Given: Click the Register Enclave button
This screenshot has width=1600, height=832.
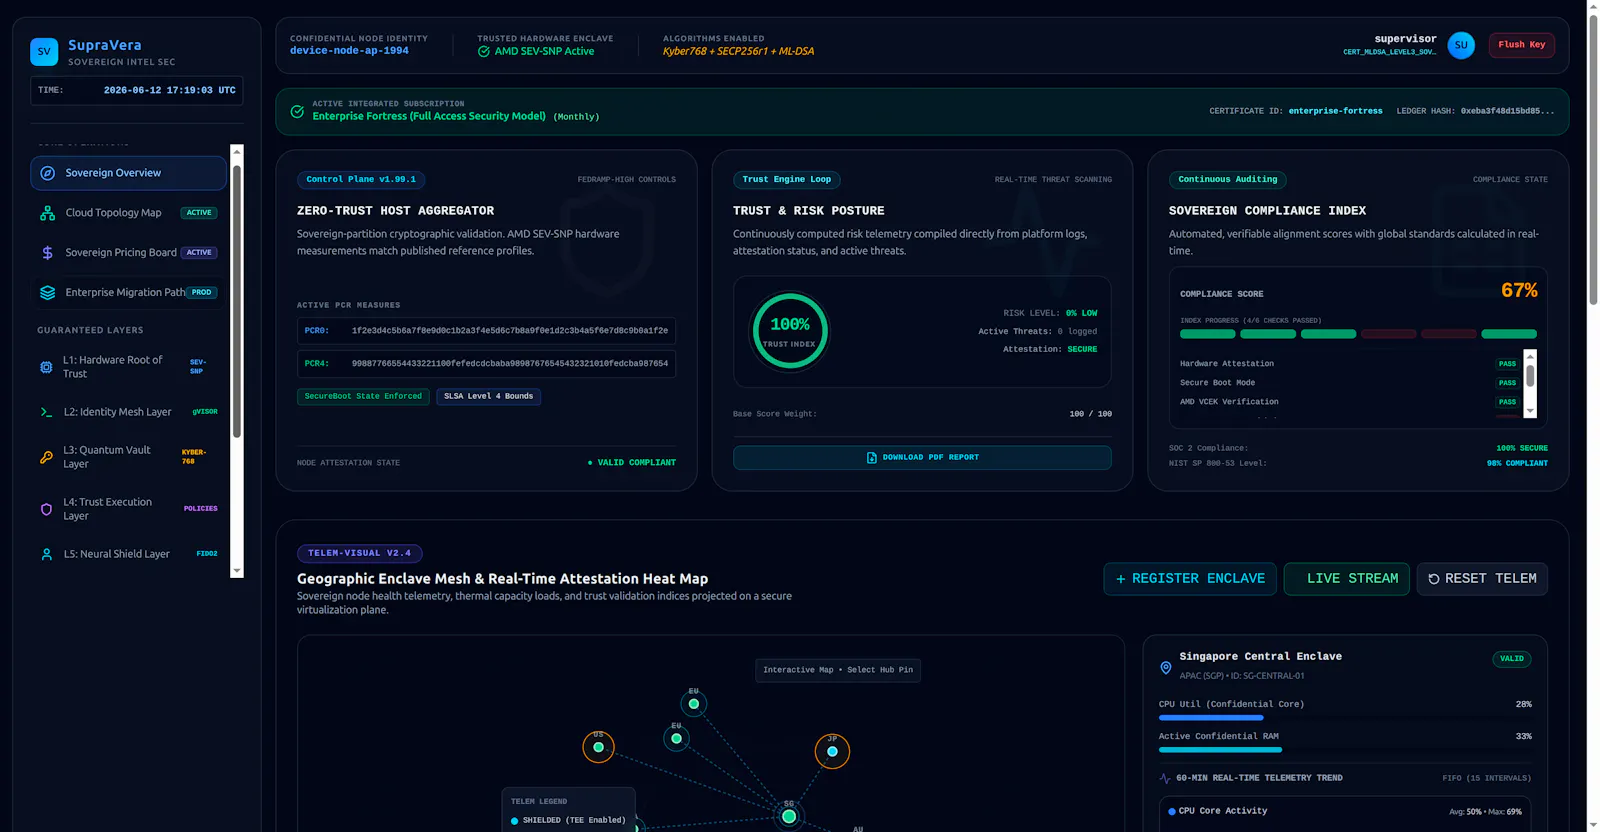Looking at the screenshot, I should click(x=1190, y=579).
